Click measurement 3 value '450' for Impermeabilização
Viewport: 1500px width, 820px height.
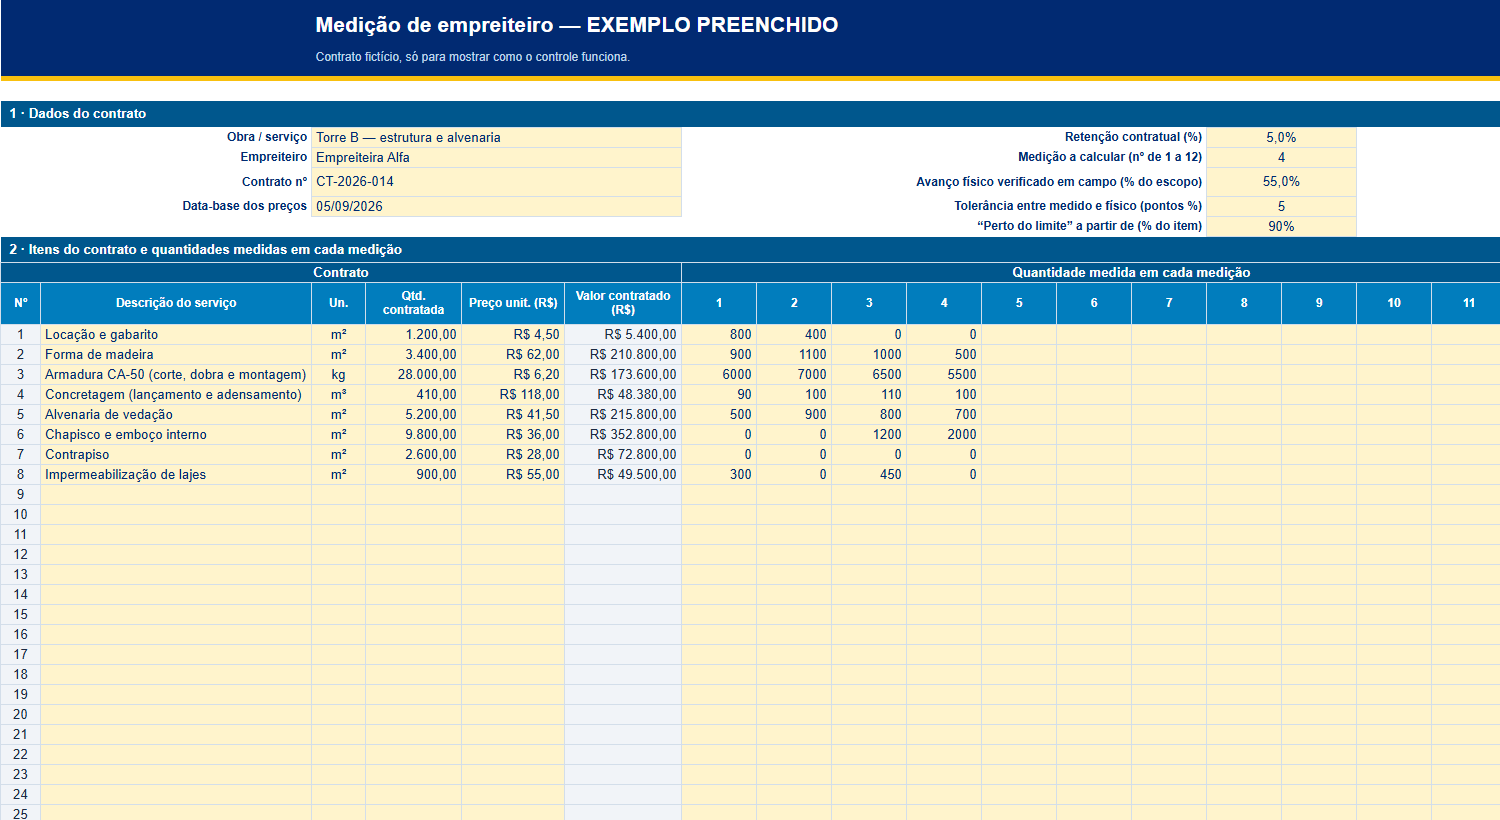(x=869, y=474)
